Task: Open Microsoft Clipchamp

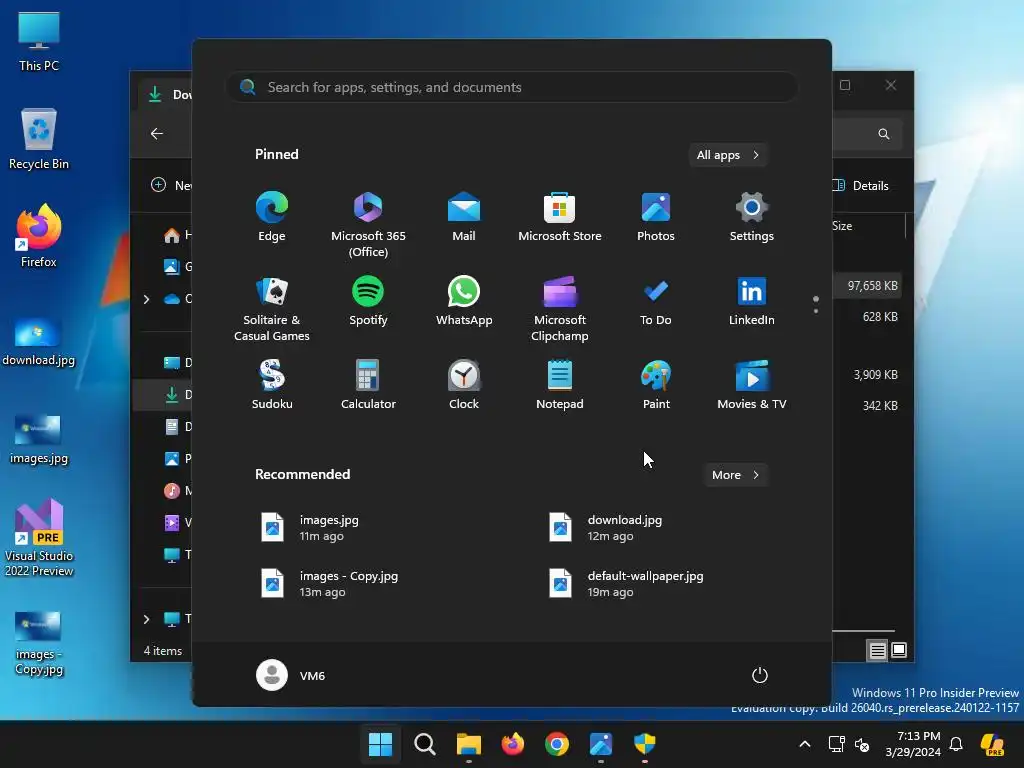Action: [560, 308]
